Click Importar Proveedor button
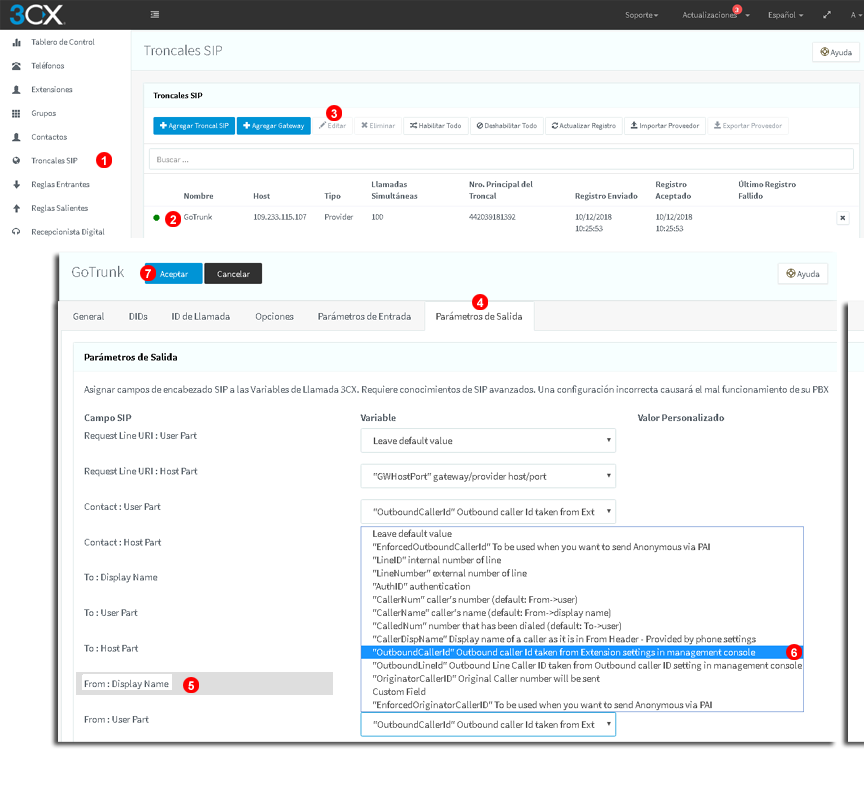This screenshot has width=864, height=800. coord(665,126)
